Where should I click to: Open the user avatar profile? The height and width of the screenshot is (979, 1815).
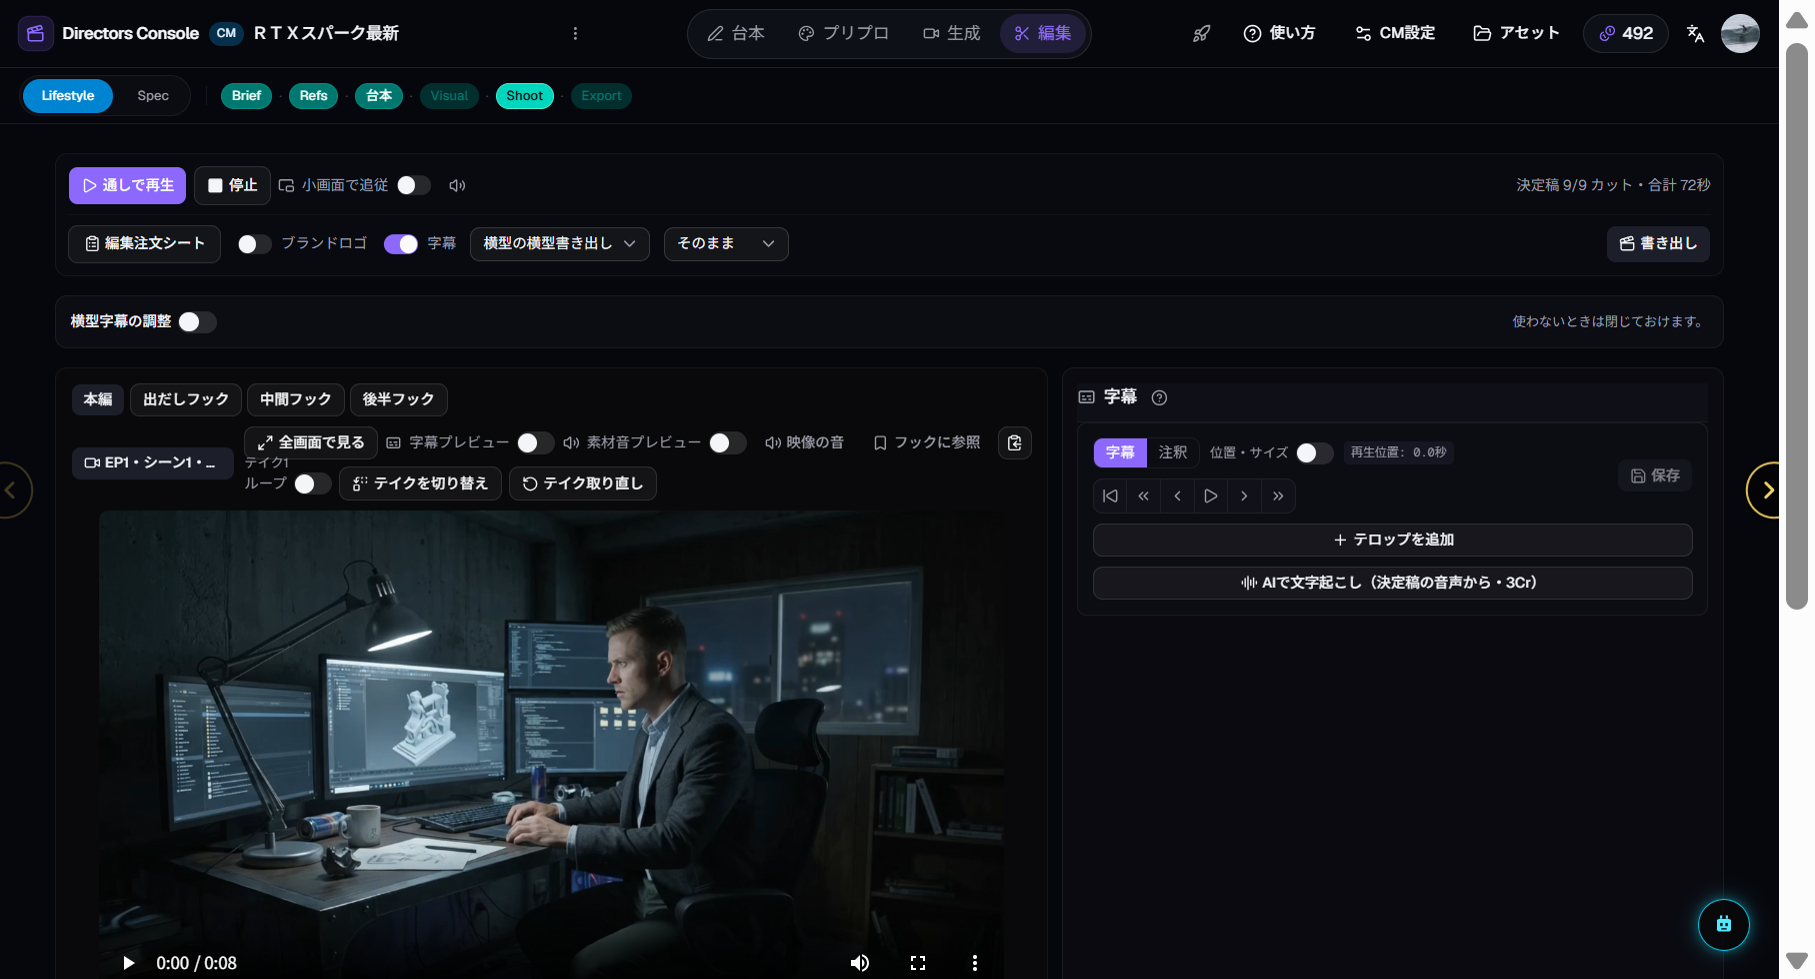1740,33
